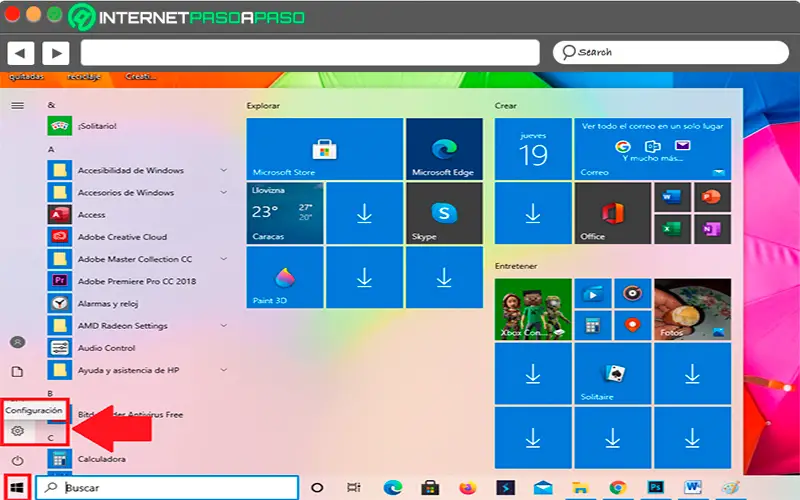Expand Accesorios de Windows folder
The height and width of the screenshot is (500, 800).
pos(223,192)
